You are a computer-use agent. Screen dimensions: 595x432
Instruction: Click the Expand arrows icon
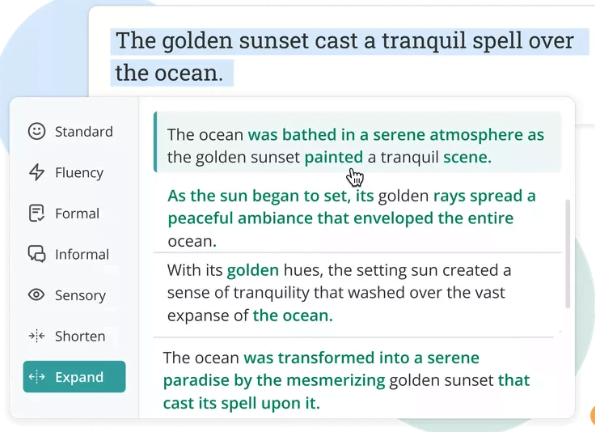36,377
